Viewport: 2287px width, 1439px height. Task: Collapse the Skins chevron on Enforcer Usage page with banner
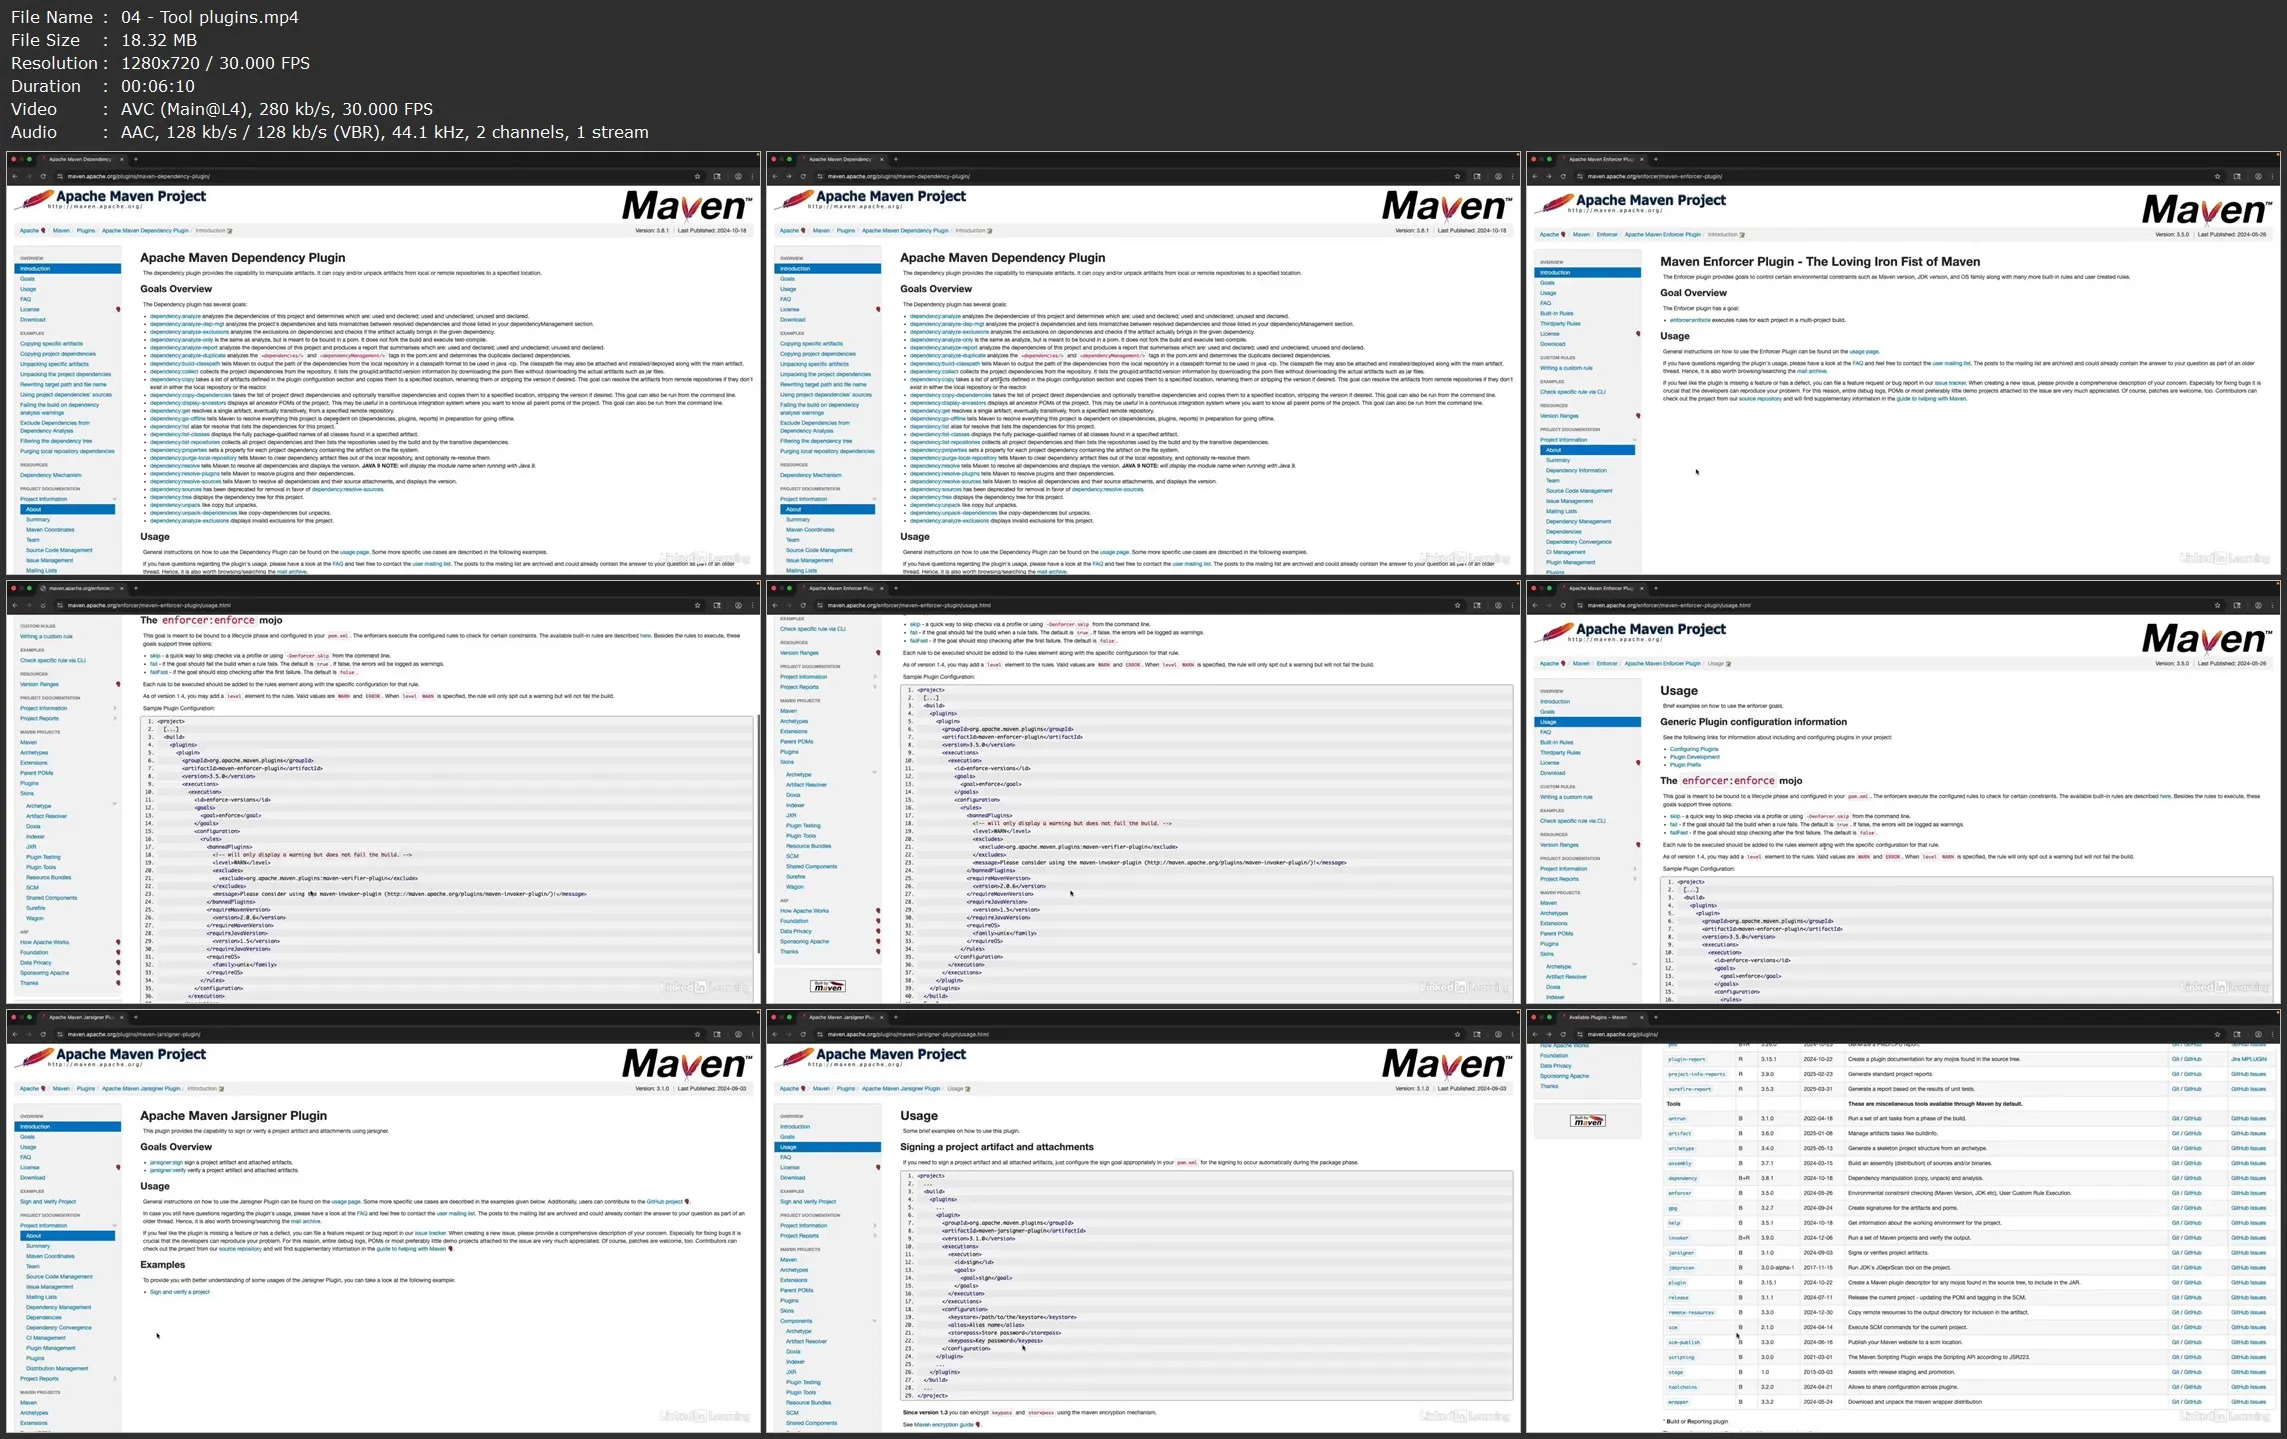click(1634, 964)
